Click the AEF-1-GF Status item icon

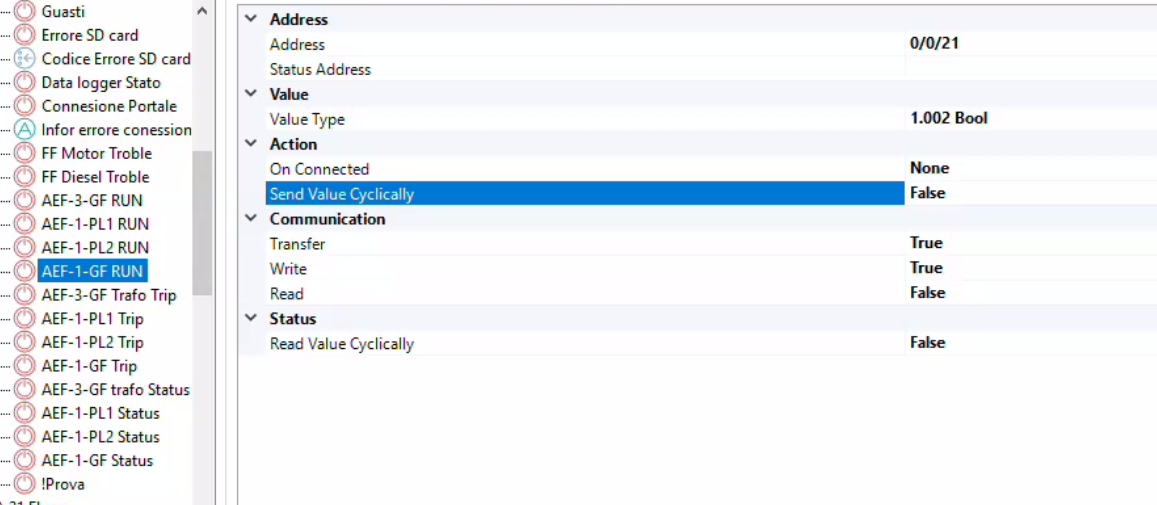[x=25, y=461]
